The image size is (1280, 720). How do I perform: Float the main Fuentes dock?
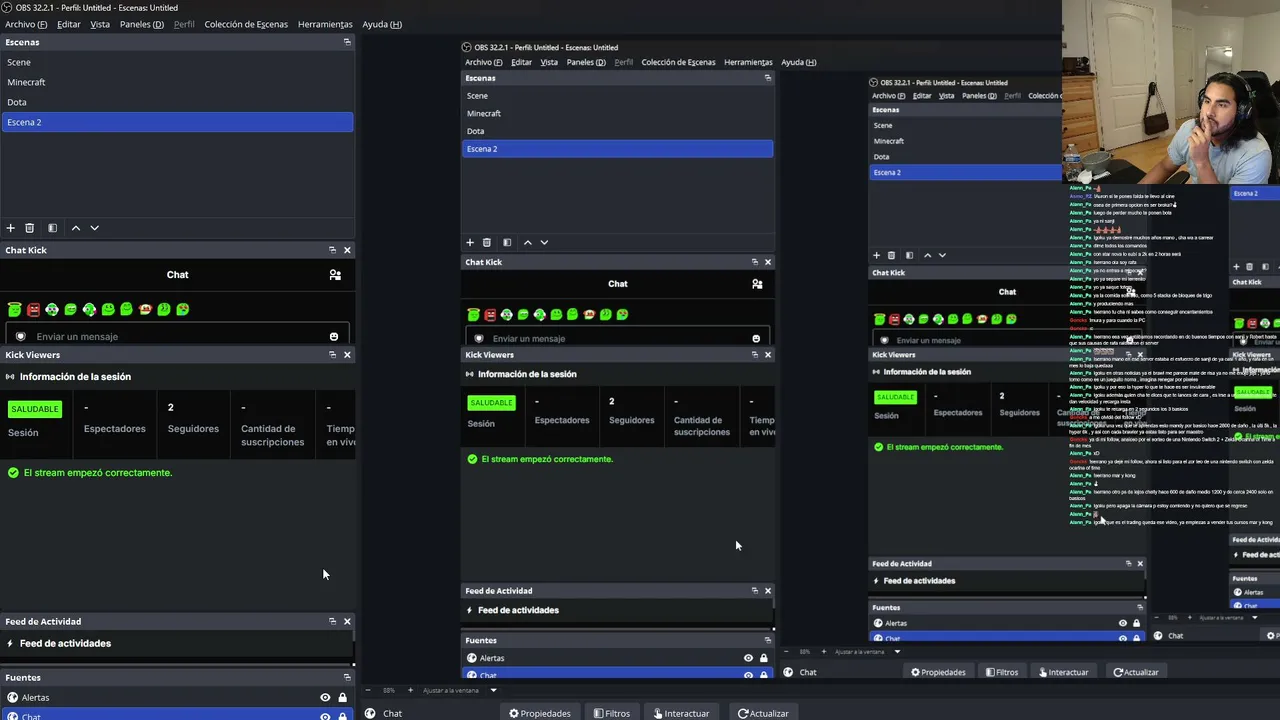pyautogui.click(x=347, y=677)
